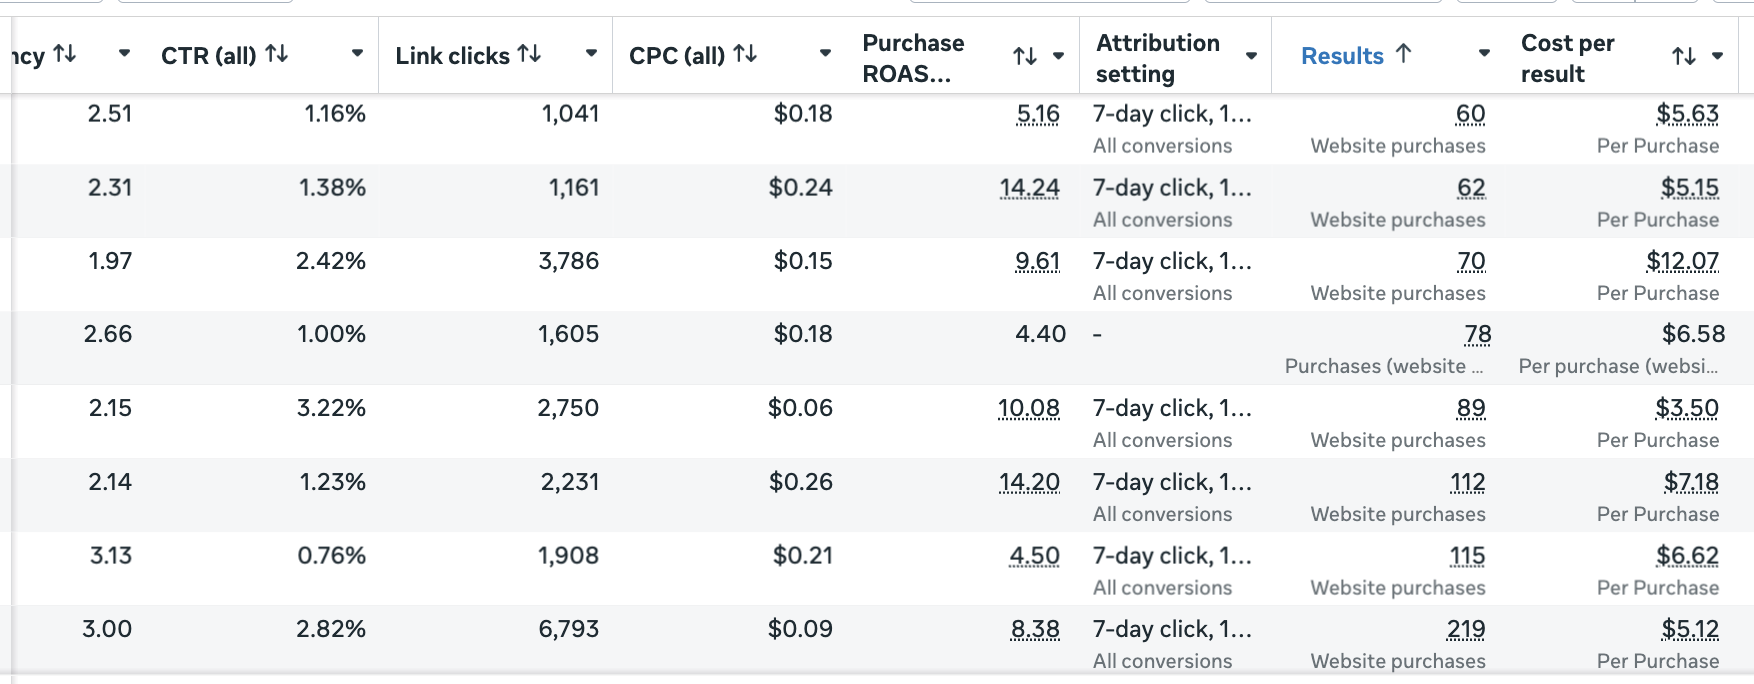Open CTR (all) column dropdown menu
Image resolution: width=1754 pixels, height=684 pixels.
(x=357, y=54)
